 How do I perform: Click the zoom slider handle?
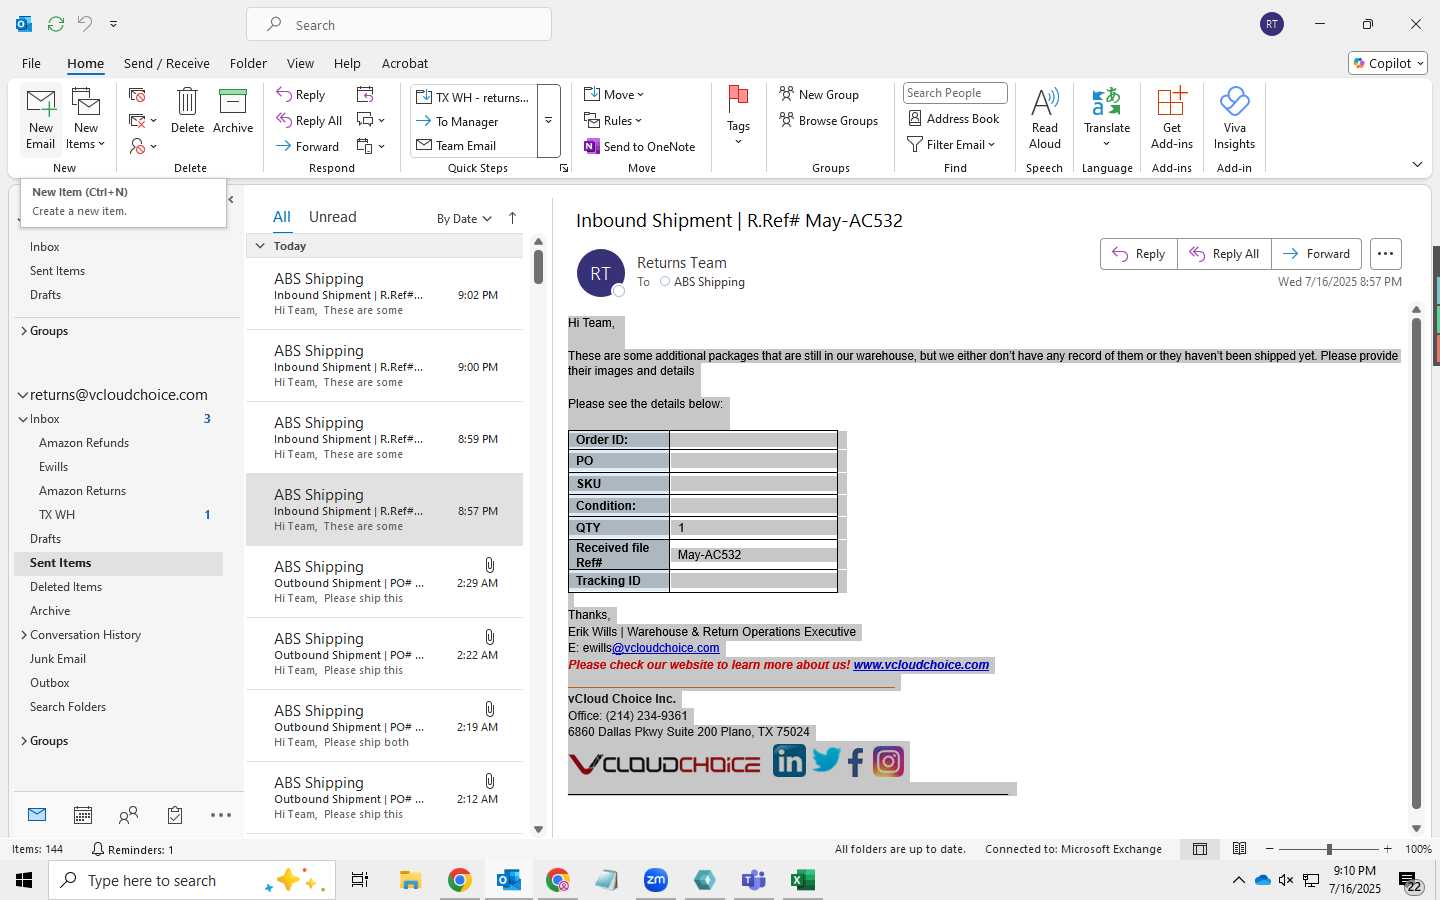(x=1329, y=849)
